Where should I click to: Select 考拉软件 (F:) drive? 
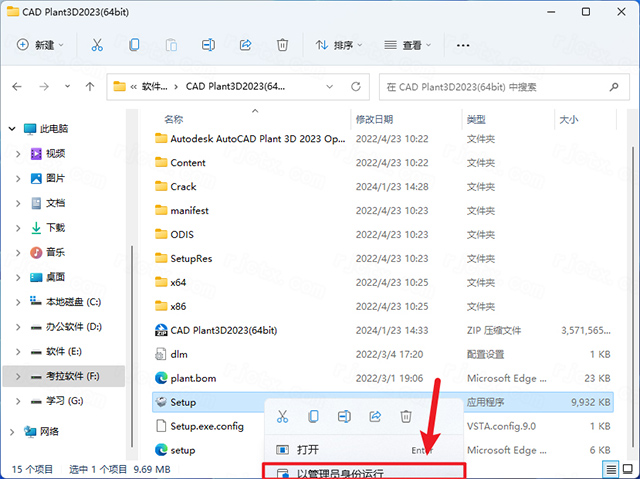[65, 376]
